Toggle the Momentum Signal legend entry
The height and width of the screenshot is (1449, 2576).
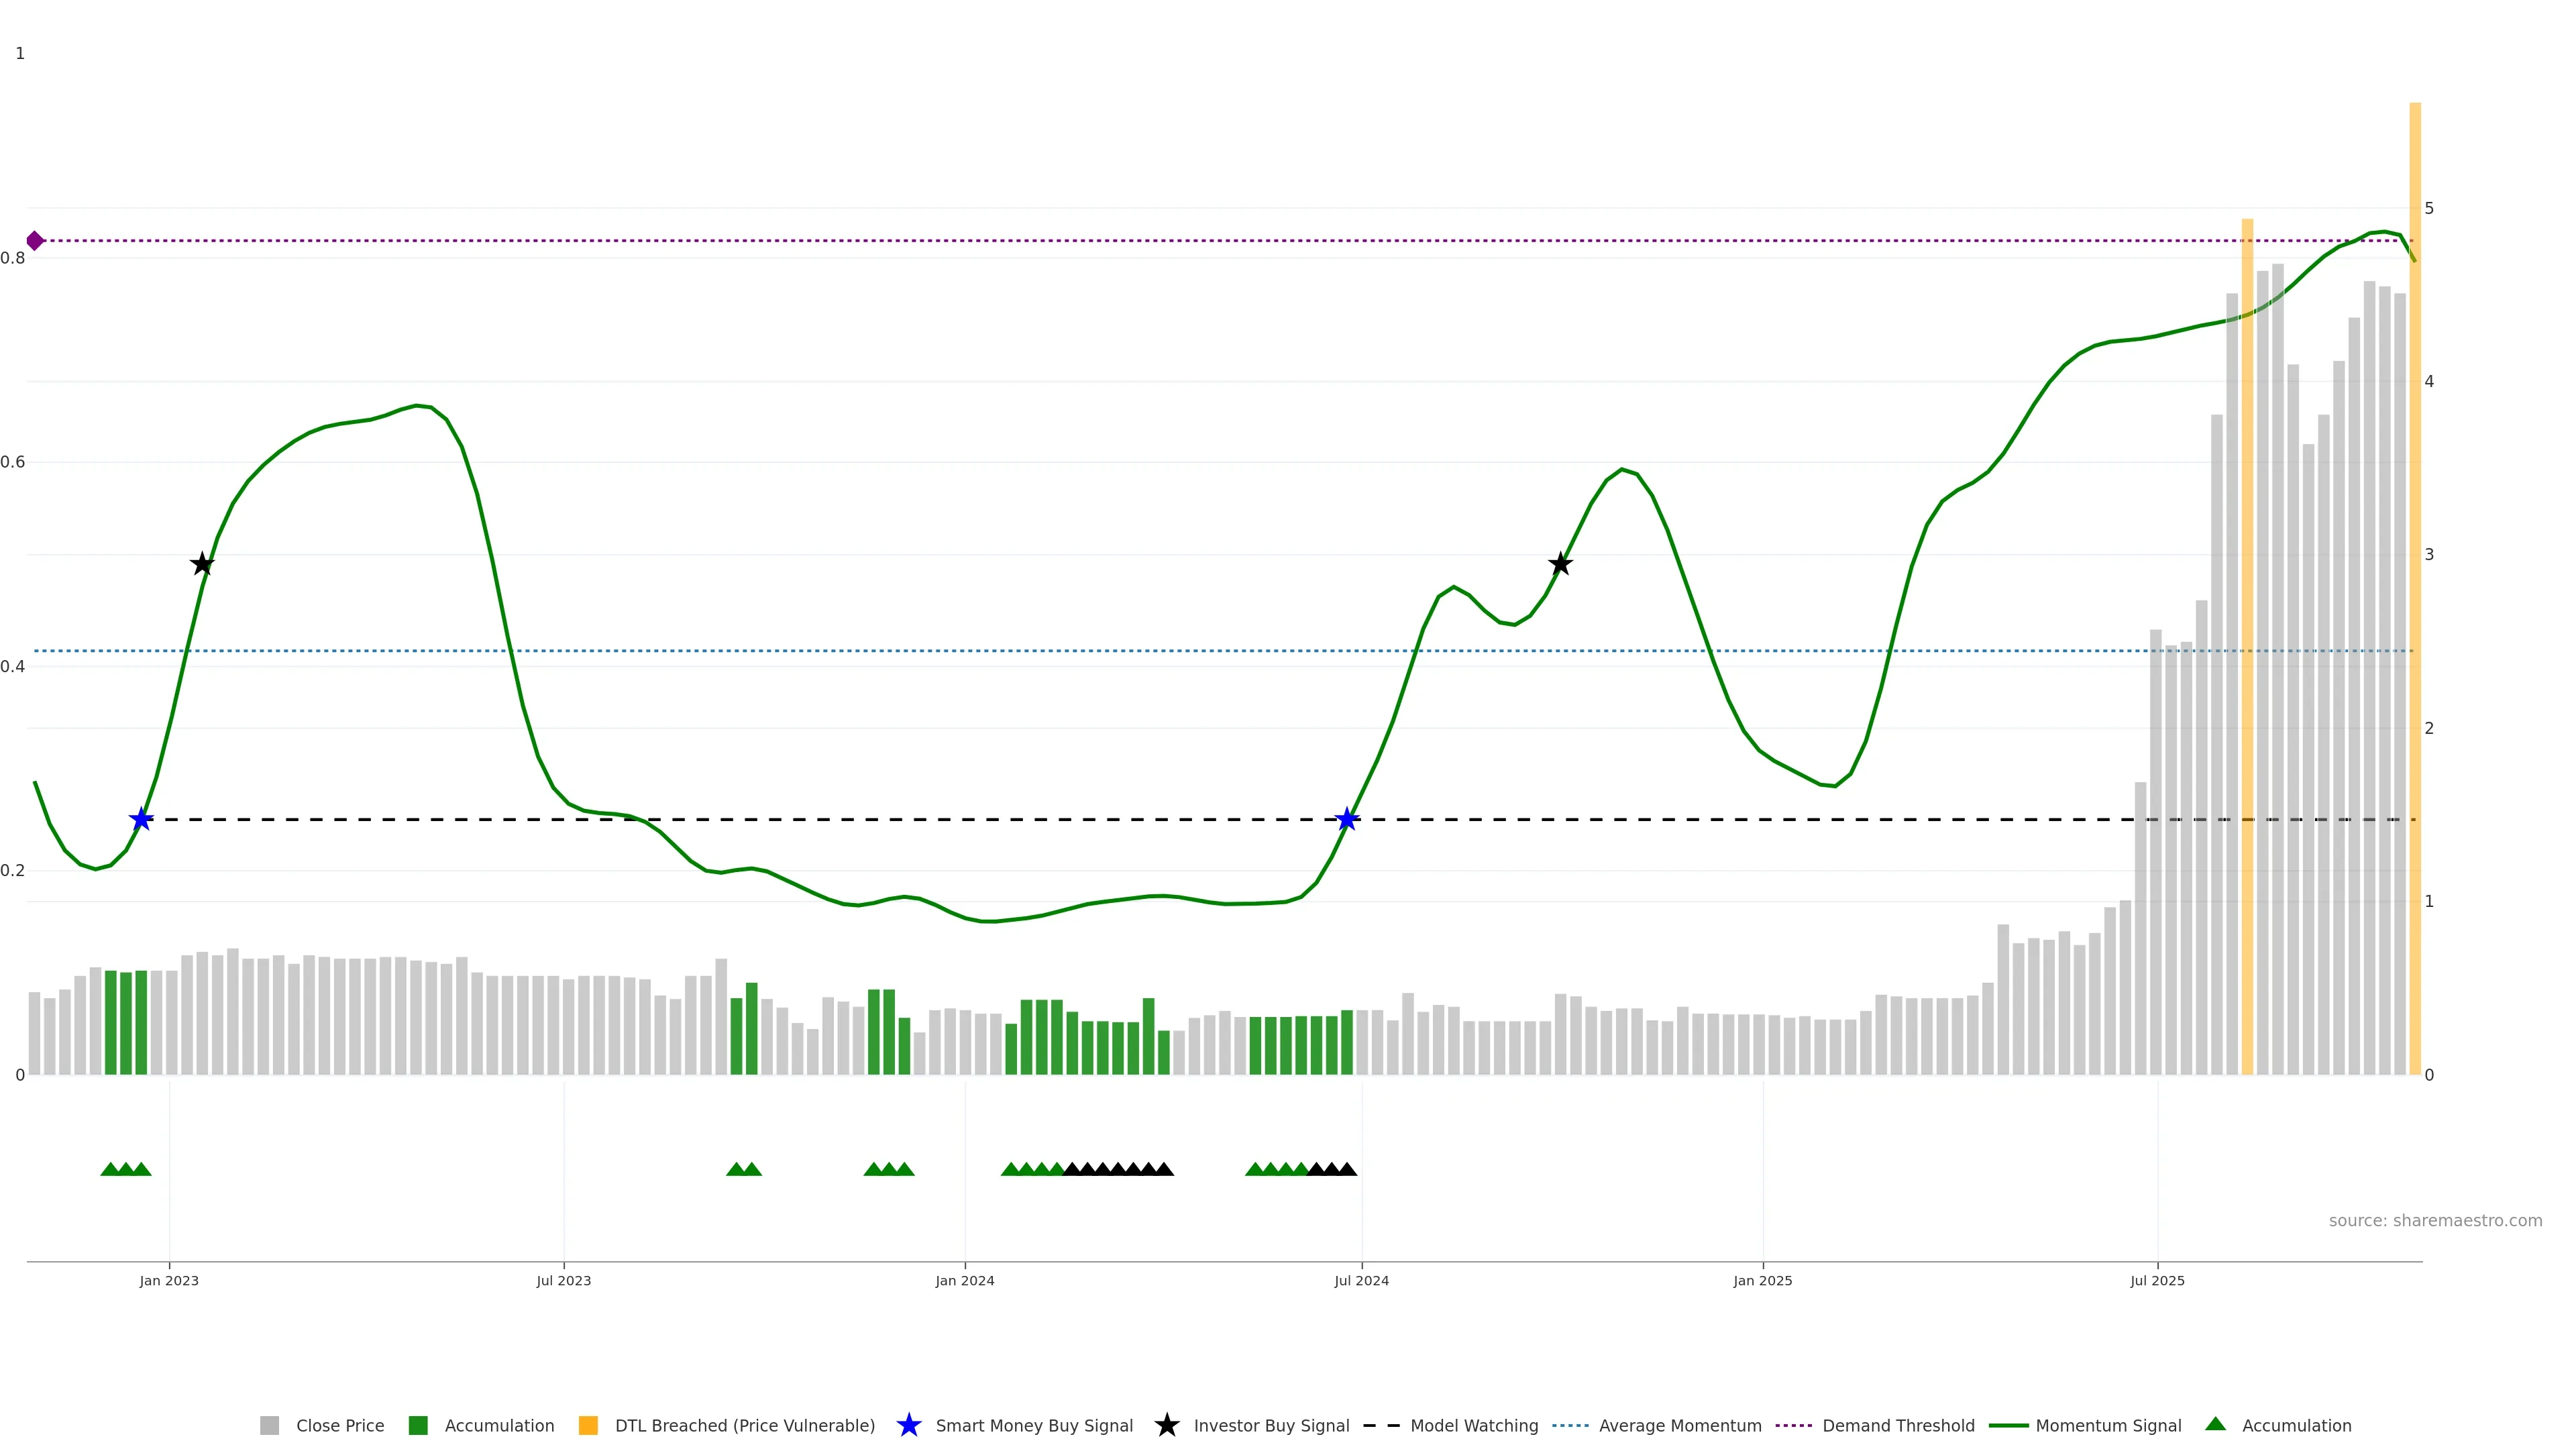2108,1426
